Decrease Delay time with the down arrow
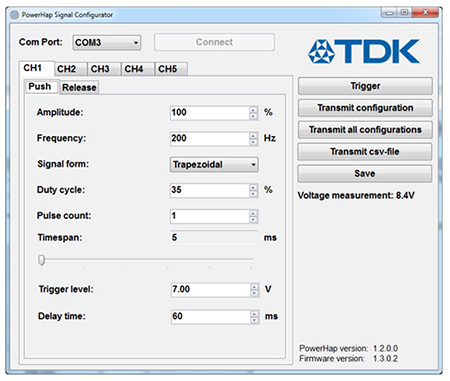Viewport: 450px width, 381px height. coord(254,320)
